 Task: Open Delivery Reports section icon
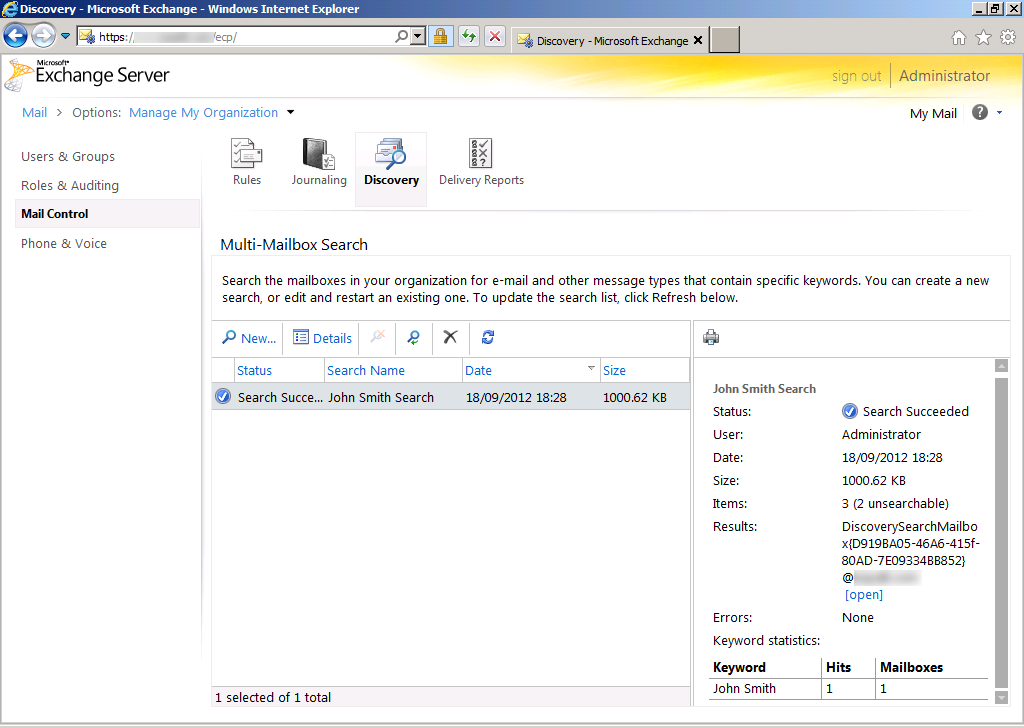click(x=481, y=163)
